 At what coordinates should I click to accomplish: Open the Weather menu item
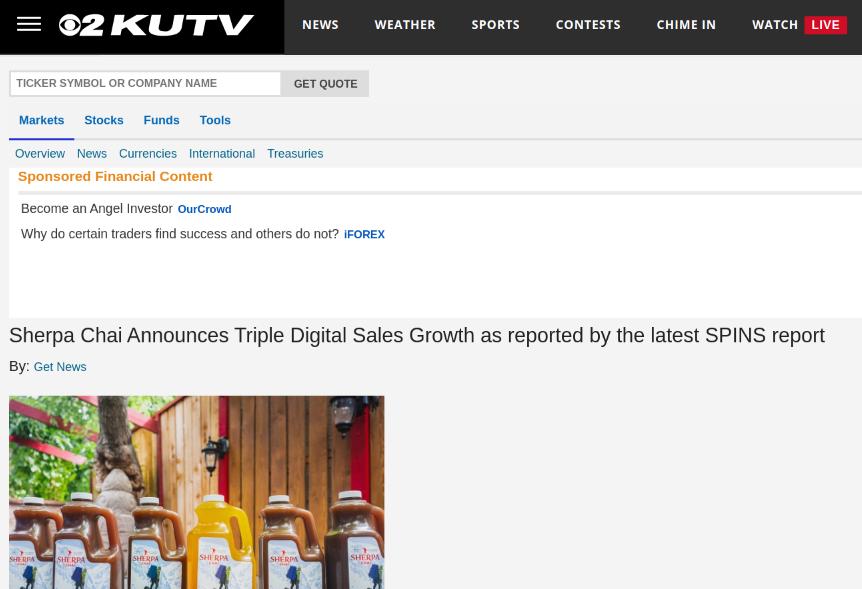coord(405,25)
